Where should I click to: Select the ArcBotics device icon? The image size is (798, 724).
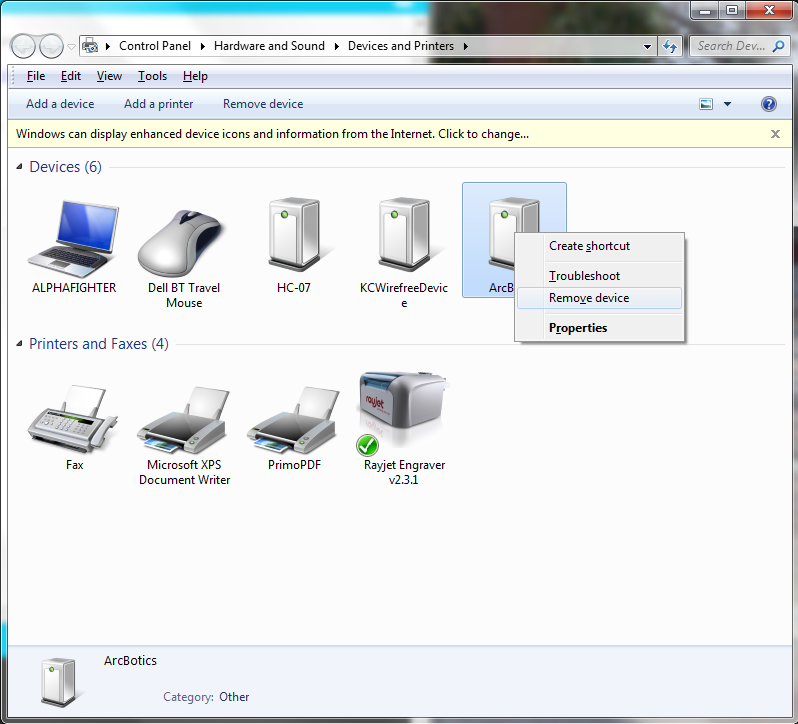coord(500,234)
